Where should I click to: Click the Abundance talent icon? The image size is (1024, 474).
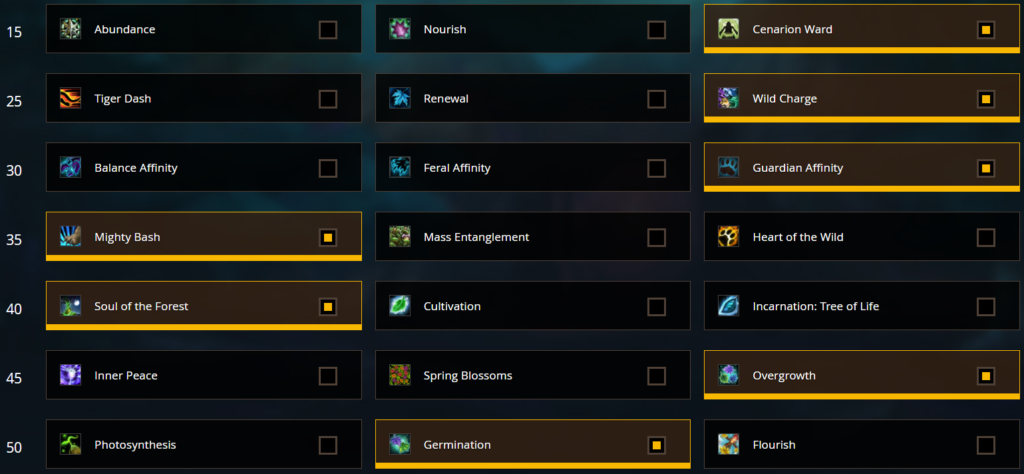tap(71, 29)
